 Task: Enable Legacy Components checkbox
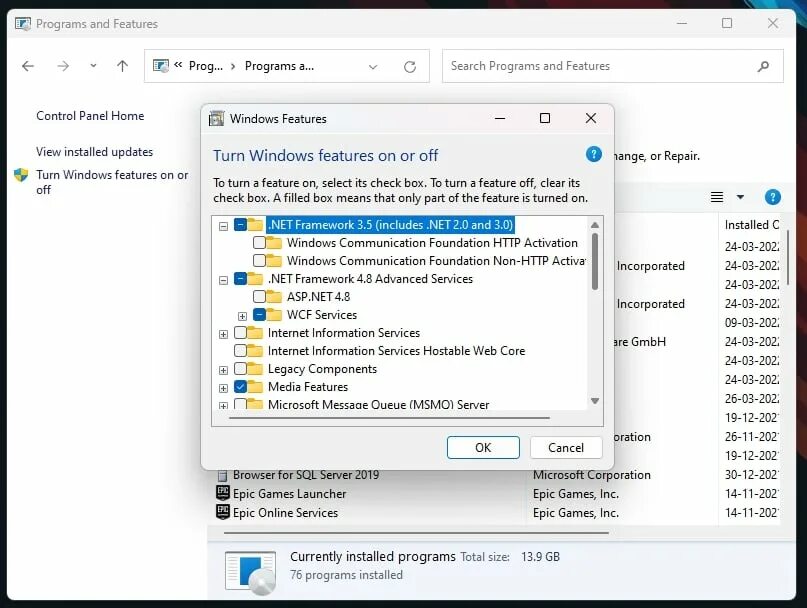tap(240, 369)
